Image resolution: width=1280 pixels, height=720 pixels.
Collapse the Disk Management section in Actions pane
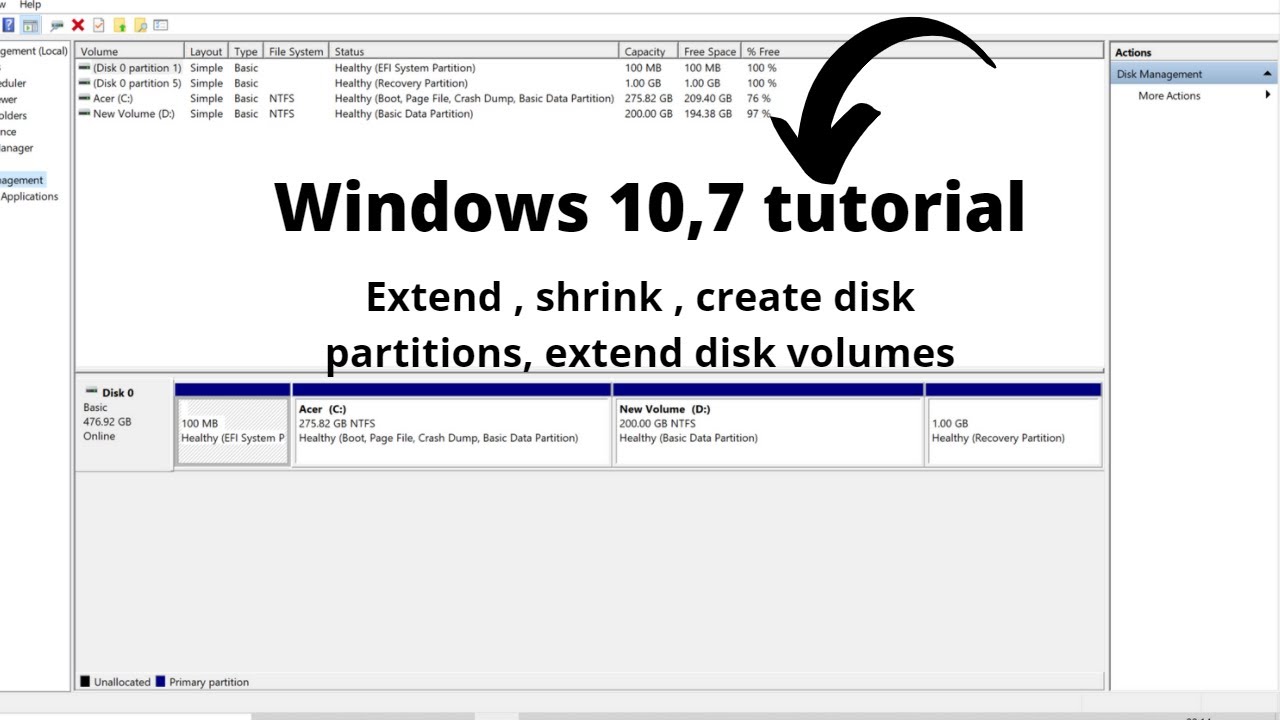pyautogui.click(x=1268, y=74)
